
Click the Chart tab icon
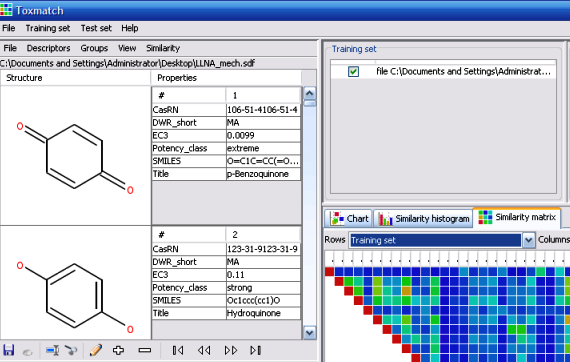(x=337, y=218)
